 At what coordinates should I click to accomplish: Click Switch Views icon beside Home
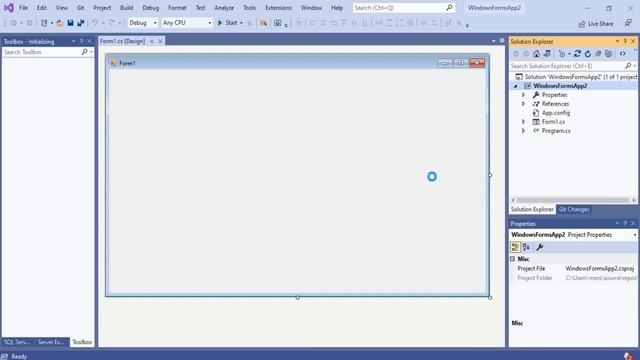point(547,54)
